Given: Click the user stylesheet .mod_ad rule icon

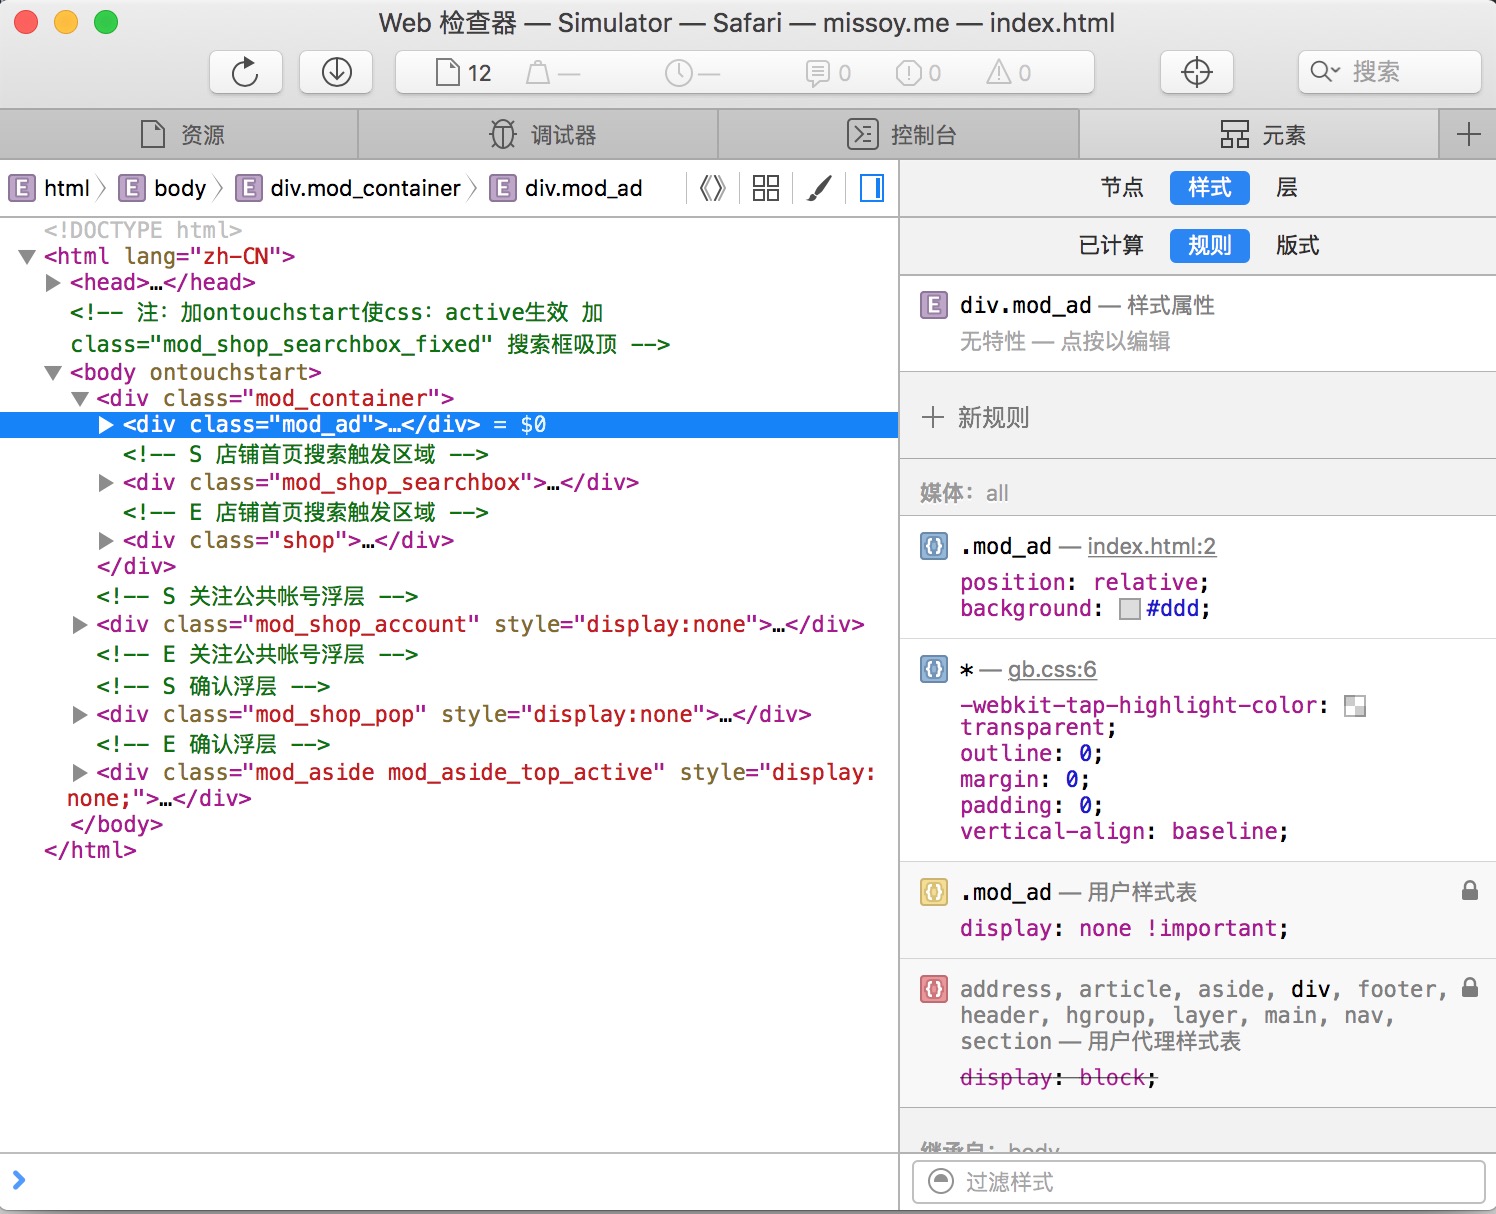Looking at the screenshot, I should click(934, 892).
